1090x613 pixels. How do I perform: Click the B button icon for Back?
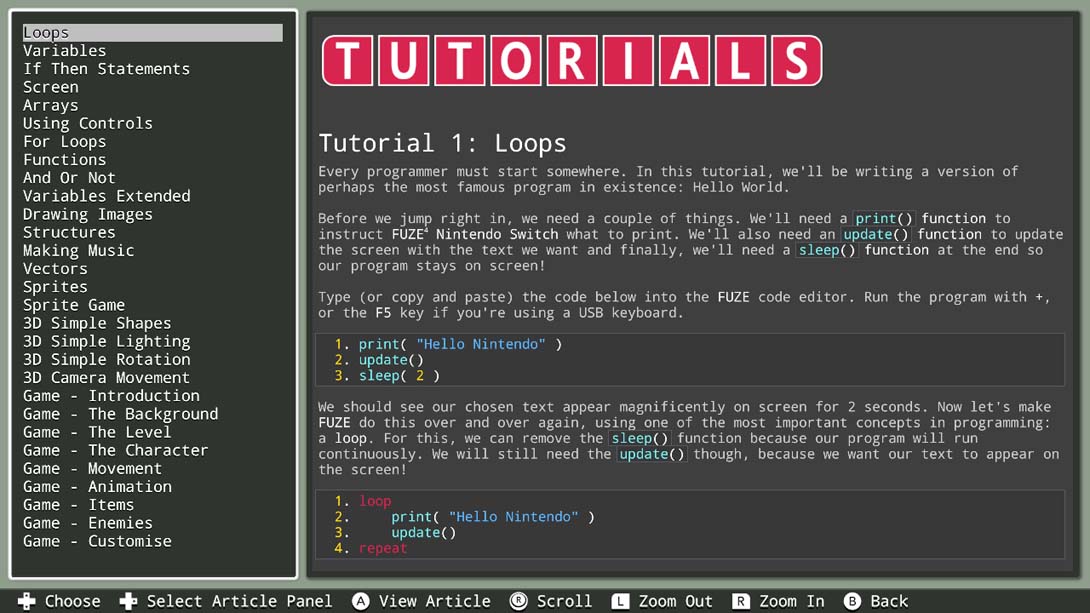pyautogui.click(x=852, y=601)
